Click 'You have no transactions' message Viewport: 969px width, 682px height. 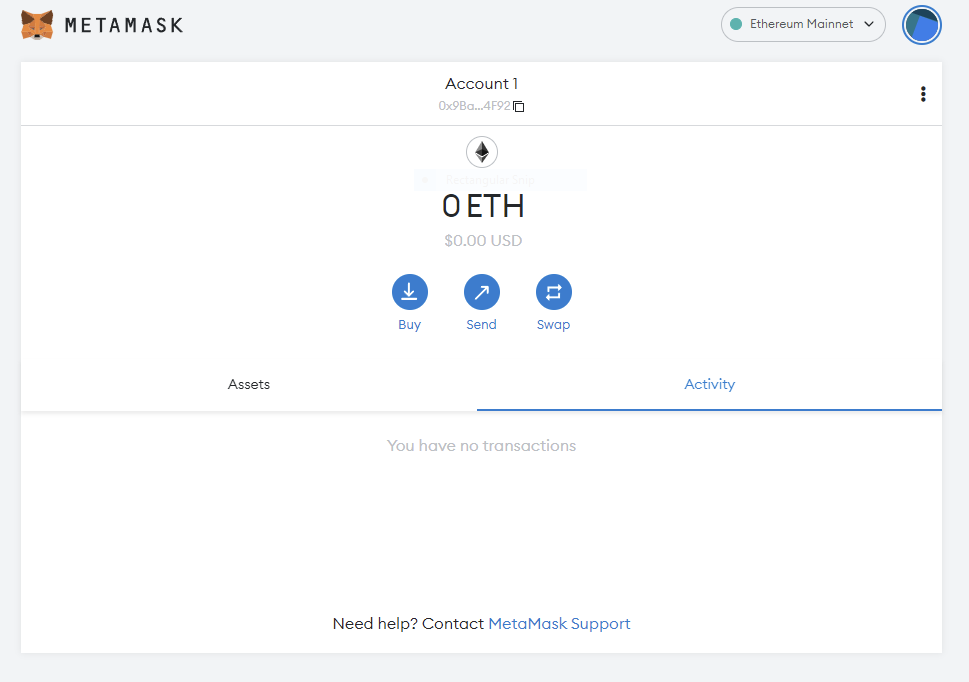[481, 445]
